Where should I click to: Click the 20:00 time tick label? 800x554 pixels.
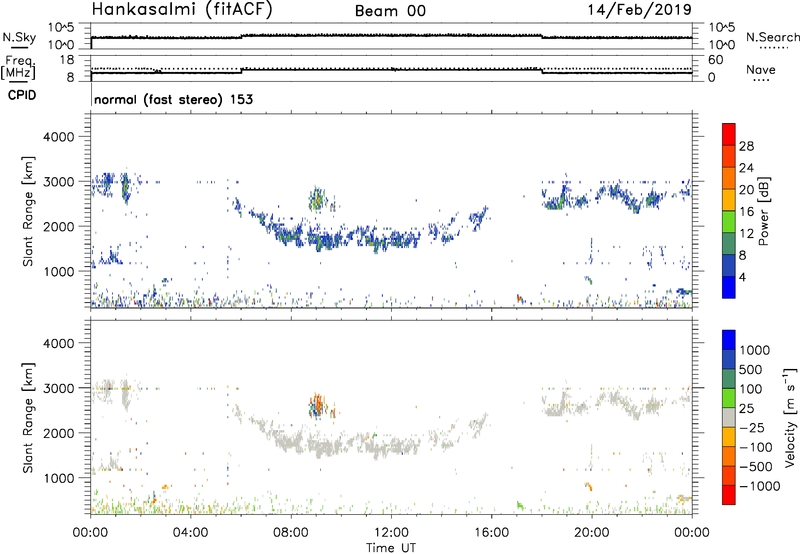591,533
